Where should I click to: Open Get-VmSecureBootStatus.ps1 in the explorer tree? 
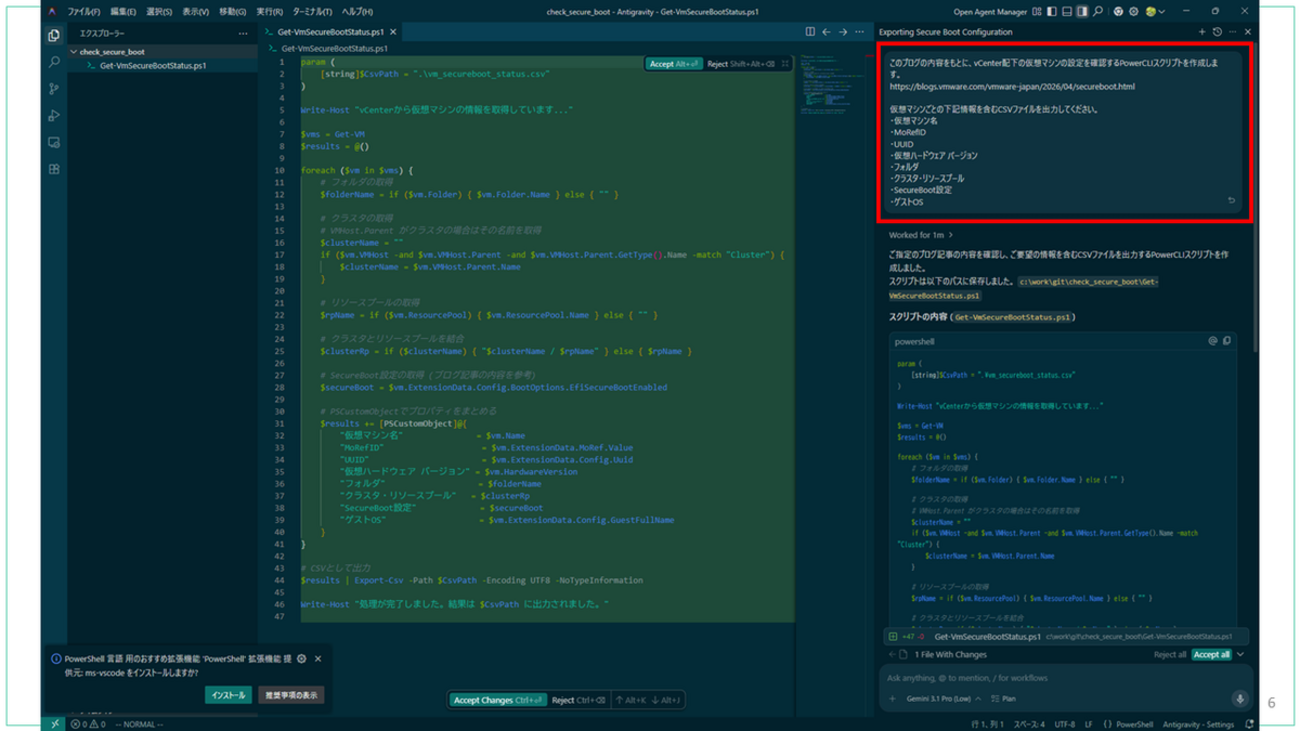pos(152,65)
